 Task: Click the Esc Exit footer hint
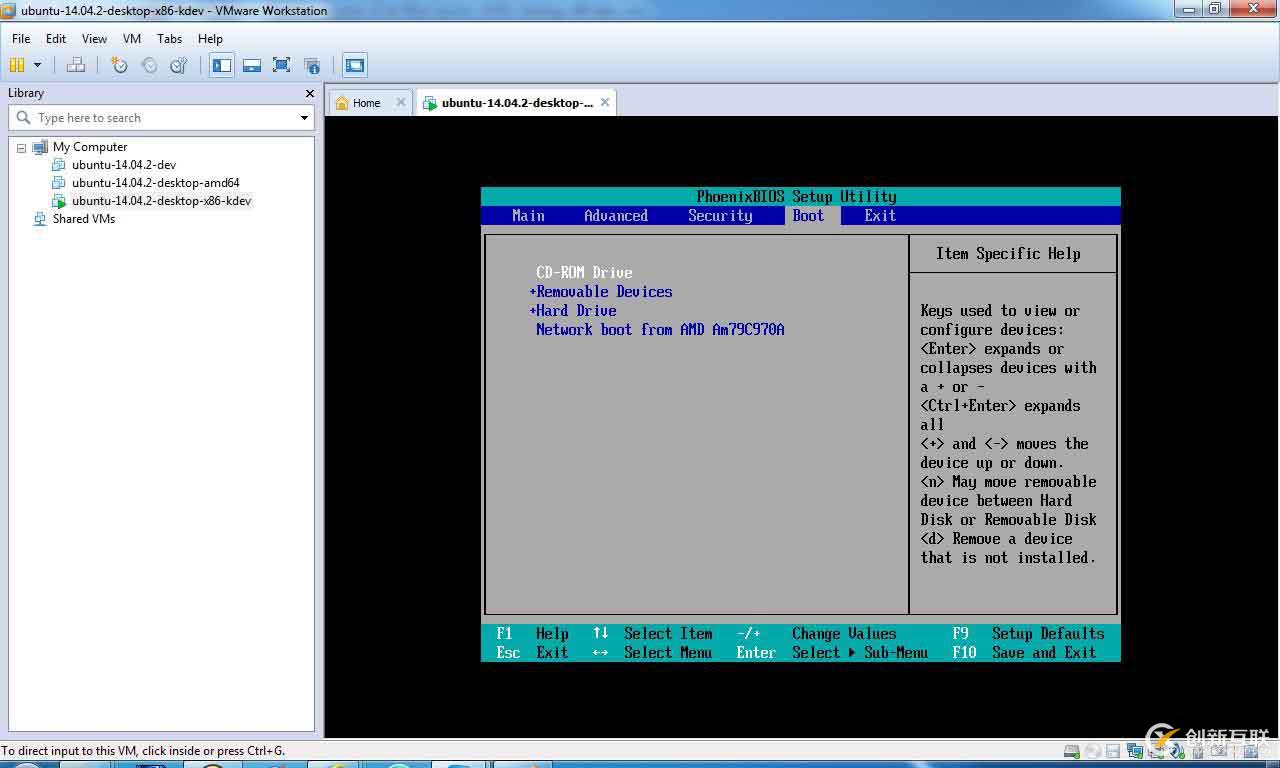[x=532, y=653]
